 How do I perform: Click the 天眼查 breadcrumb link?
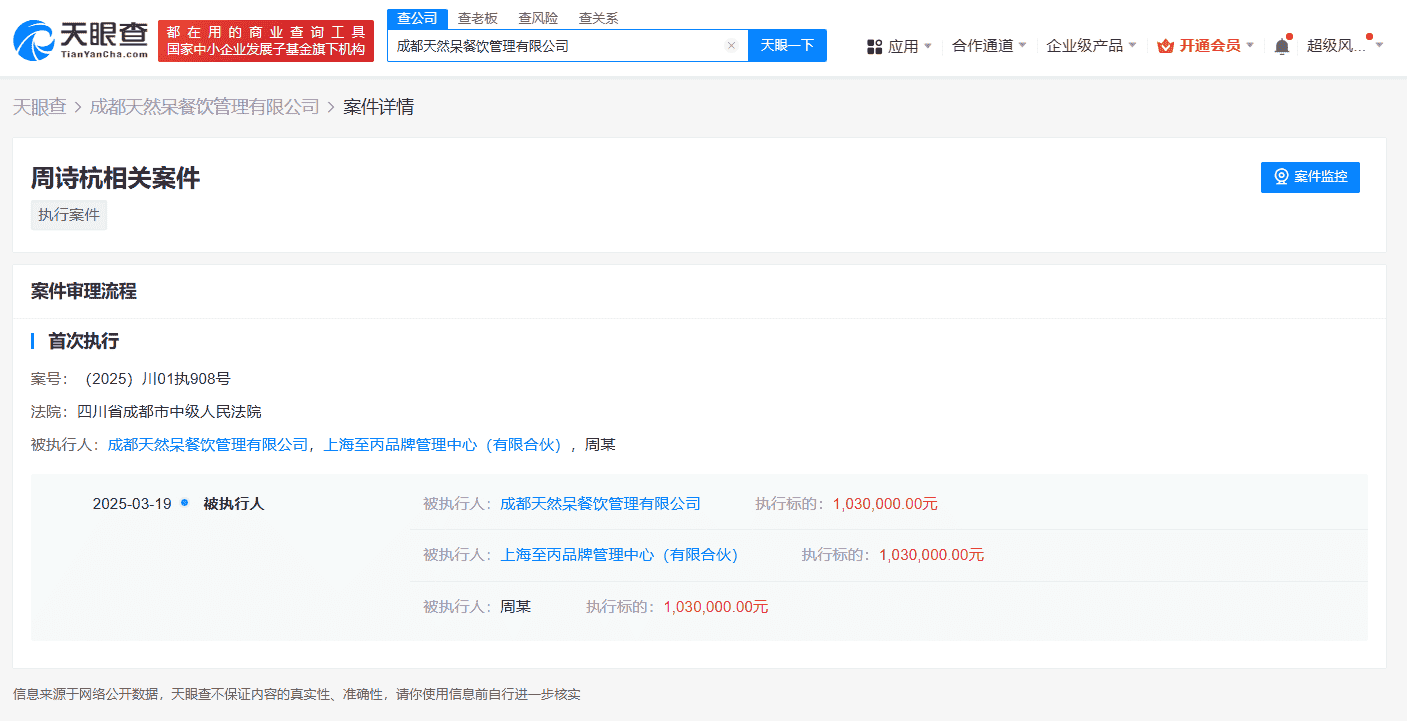40,106
